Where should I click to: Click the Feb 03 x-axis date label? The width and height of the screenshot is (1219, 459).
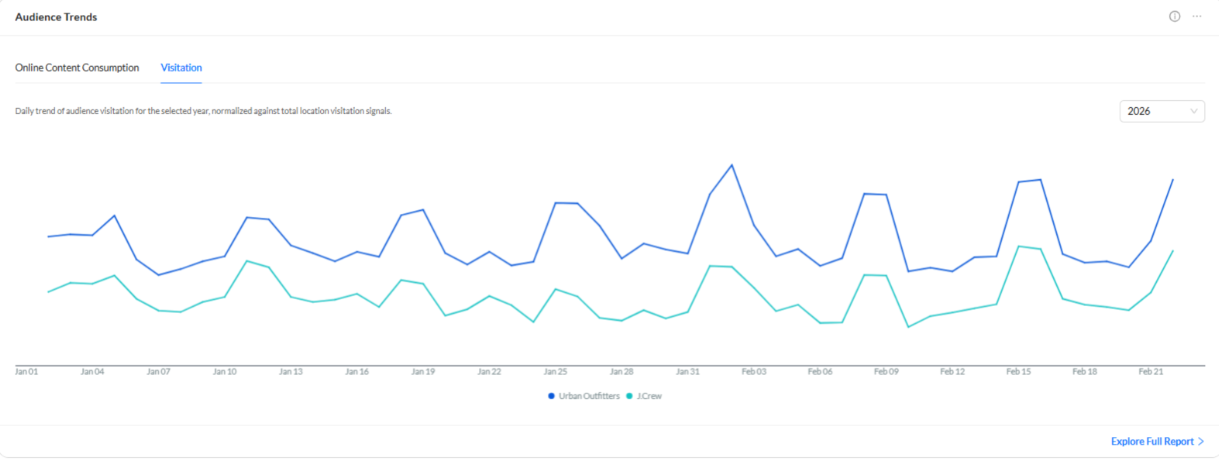754,372
